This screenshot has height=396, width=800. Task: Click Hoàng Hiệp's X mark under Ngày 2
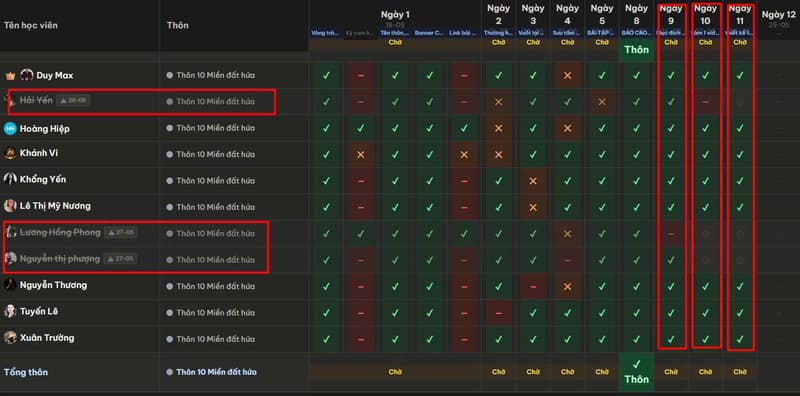tap(498, 129)
